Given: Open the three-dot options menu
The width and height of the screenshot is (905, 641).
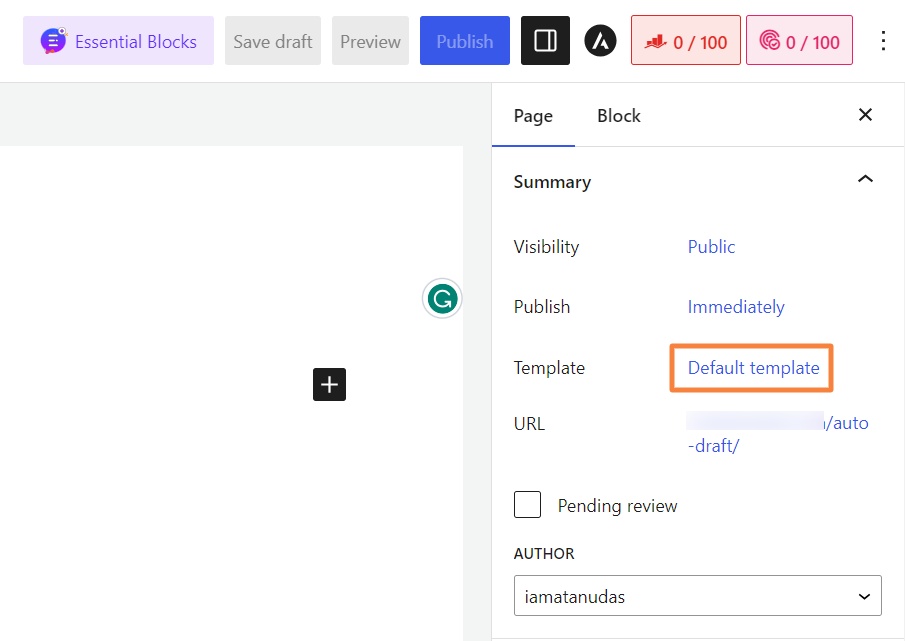Looking at the screenshot, I should (x=883, y=41).
